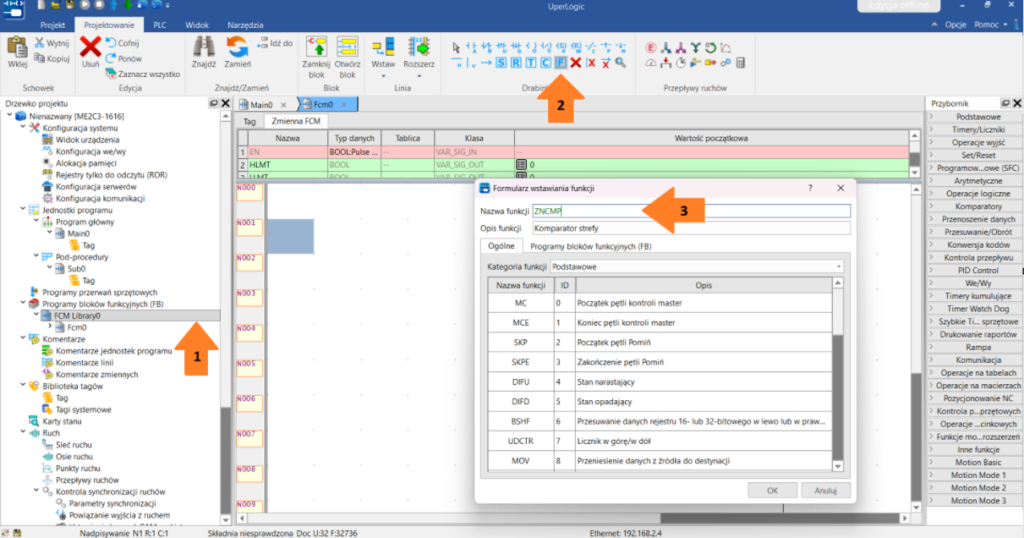The width and height of the screenshot is (1024, 538).
Task: Collapse the Konfiguracja systemu tree node
Action: point(23,127)
